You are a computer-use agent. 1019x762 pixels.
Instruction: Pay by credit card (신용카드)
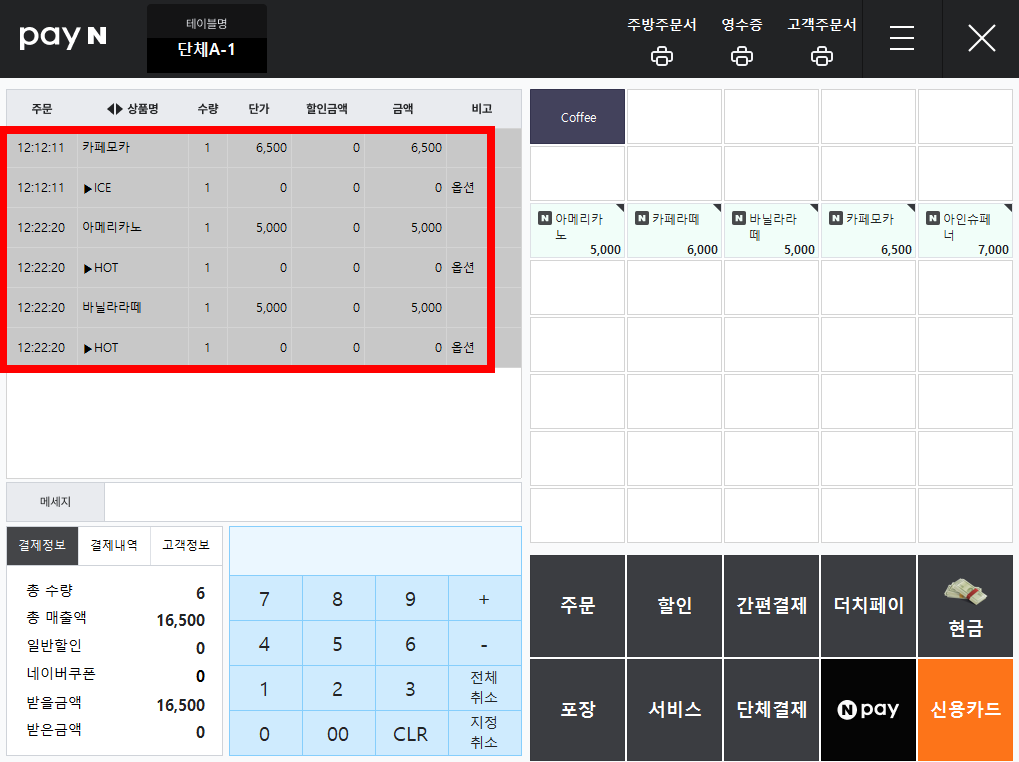point(965,709)
